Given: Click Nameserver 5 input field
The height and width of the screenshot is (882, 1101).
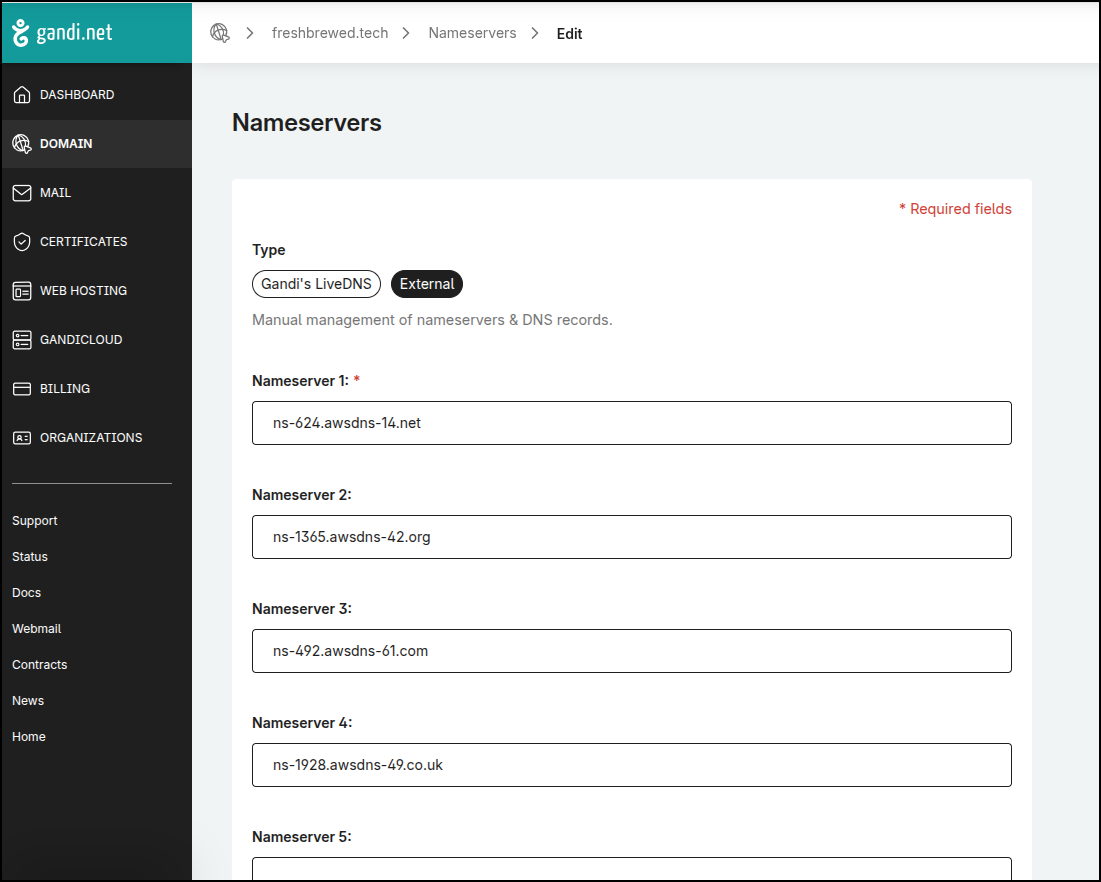Looking at the screenshot, I should pos(631,868).
